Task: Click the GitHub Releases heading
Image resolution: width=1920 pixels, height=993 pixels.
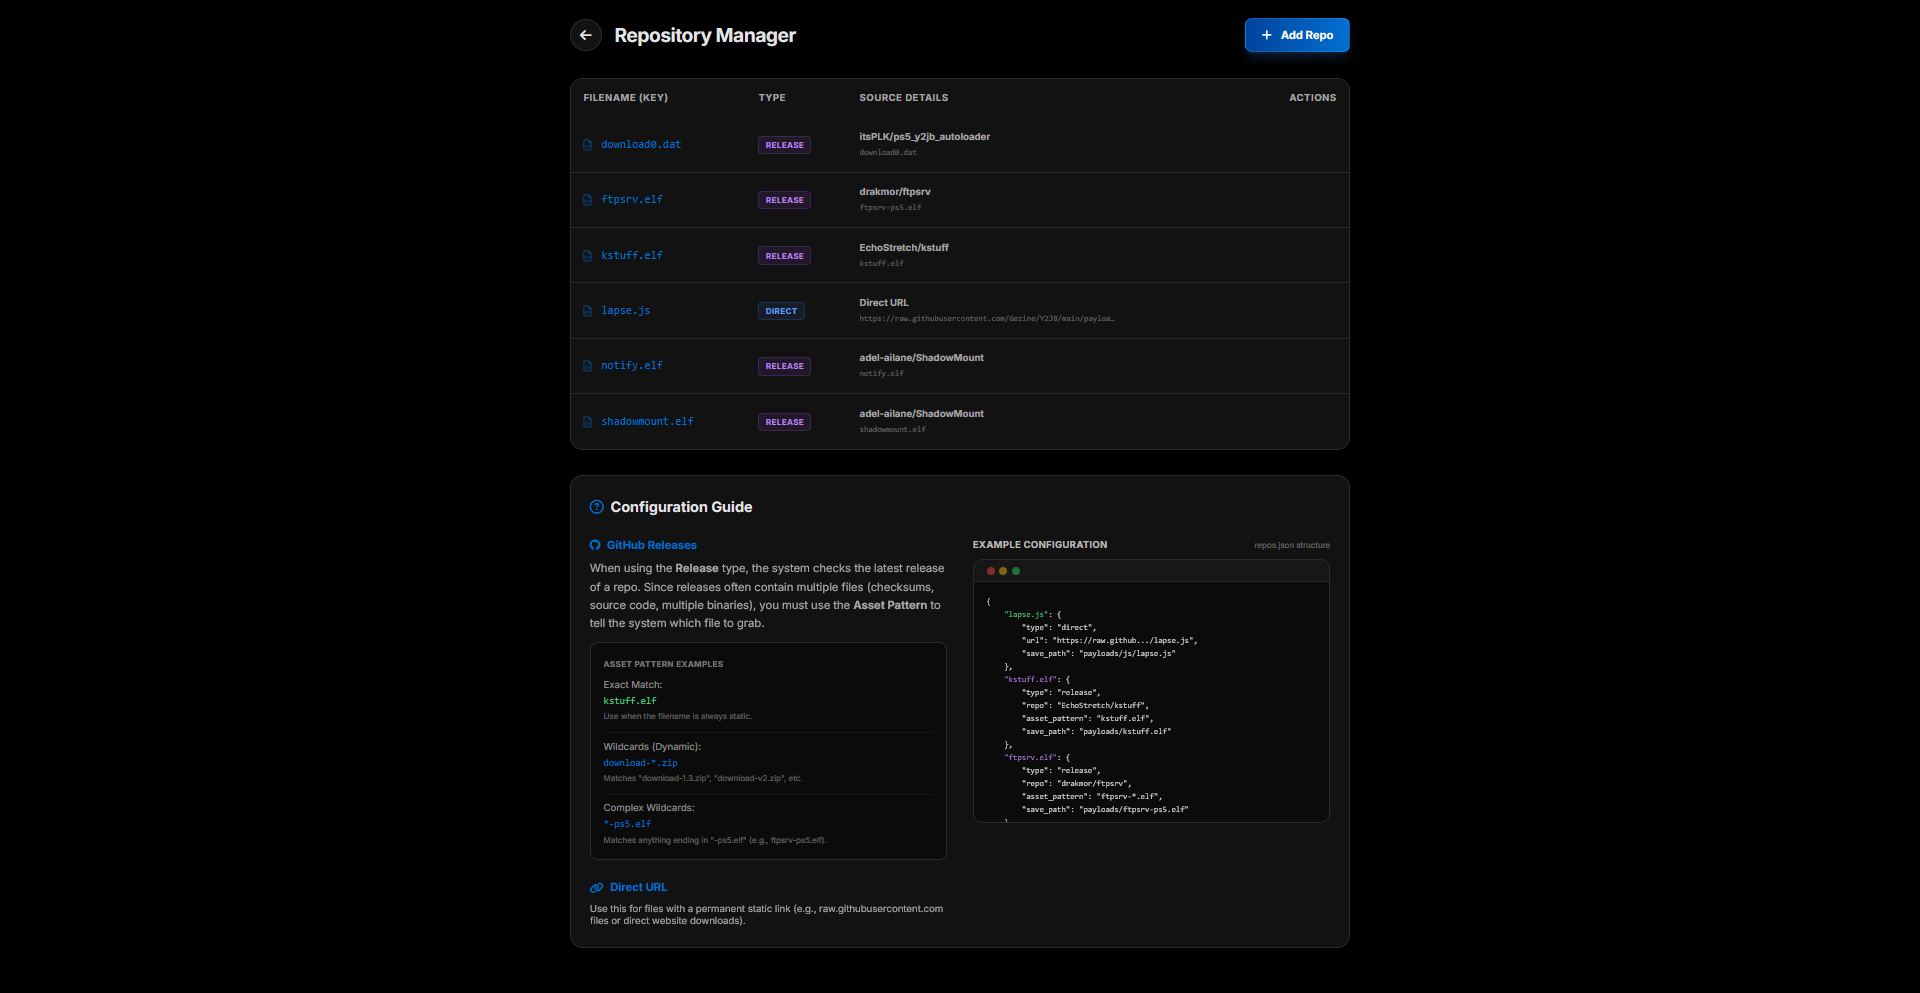Action: [x=652, y=545]
